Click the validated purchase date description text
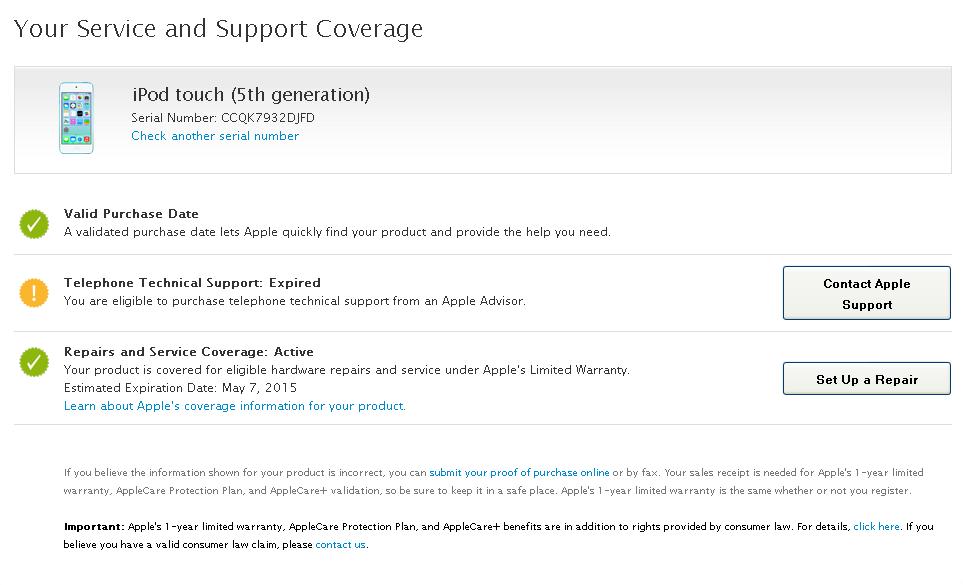The image size is (963, 585). coord(337,232)
